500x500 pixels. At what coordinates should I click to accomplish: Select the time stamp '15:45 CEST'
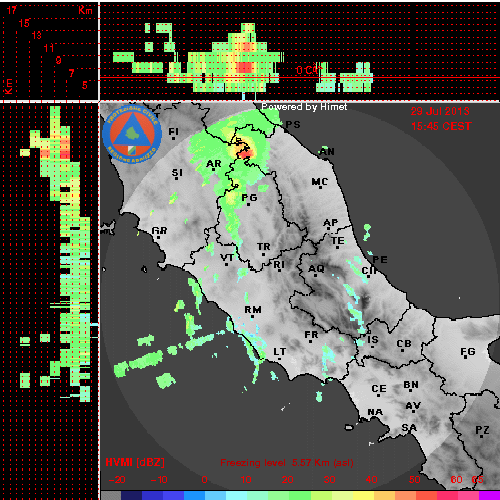click(x=441, y=126)
